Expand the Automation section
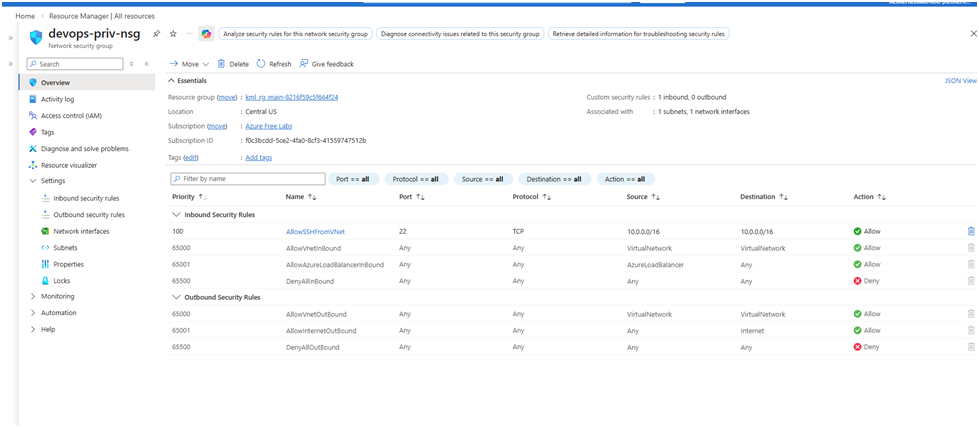Image resolution: width=979 pixels, height=427 pixels. 33,313
